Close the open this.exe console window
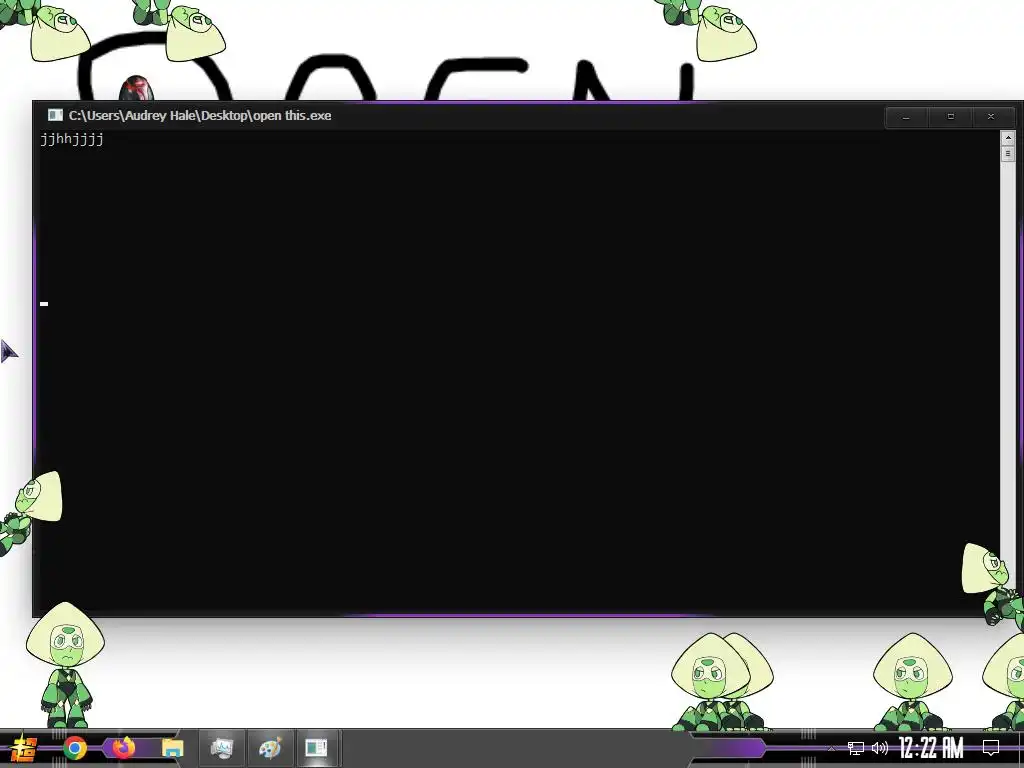This screenshot has height=768, width=1024. (x=991, y=117)
